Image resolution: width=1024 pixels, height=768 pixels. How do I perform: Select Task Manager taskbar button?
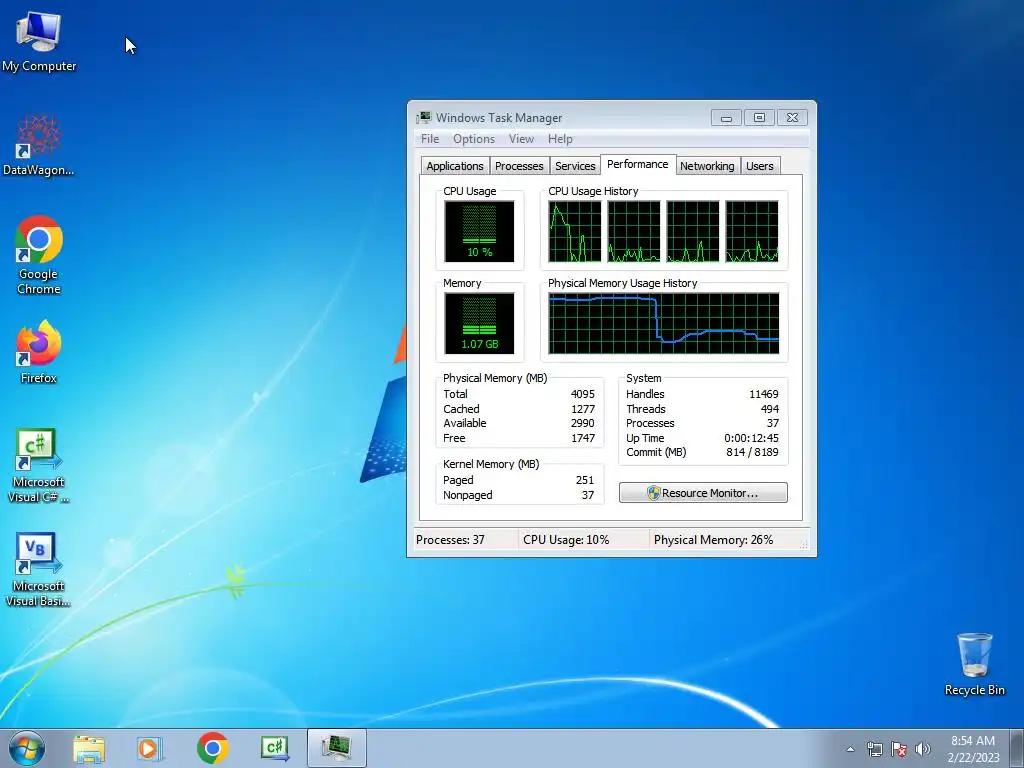337,748
